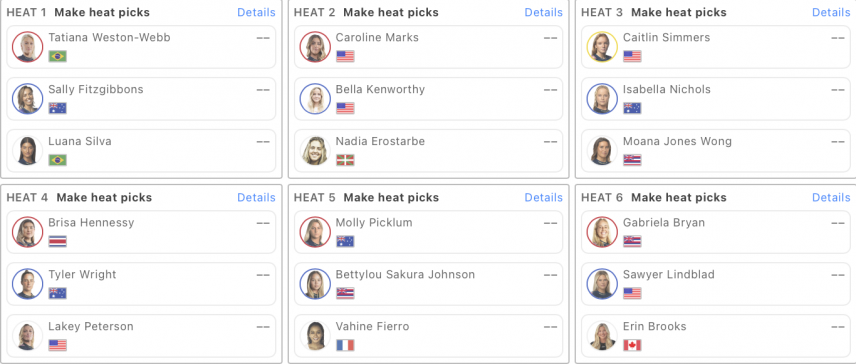Click the France flag under Vahine Fierro
The height and width of the screenshot is (364, 856).
point(345,345)
